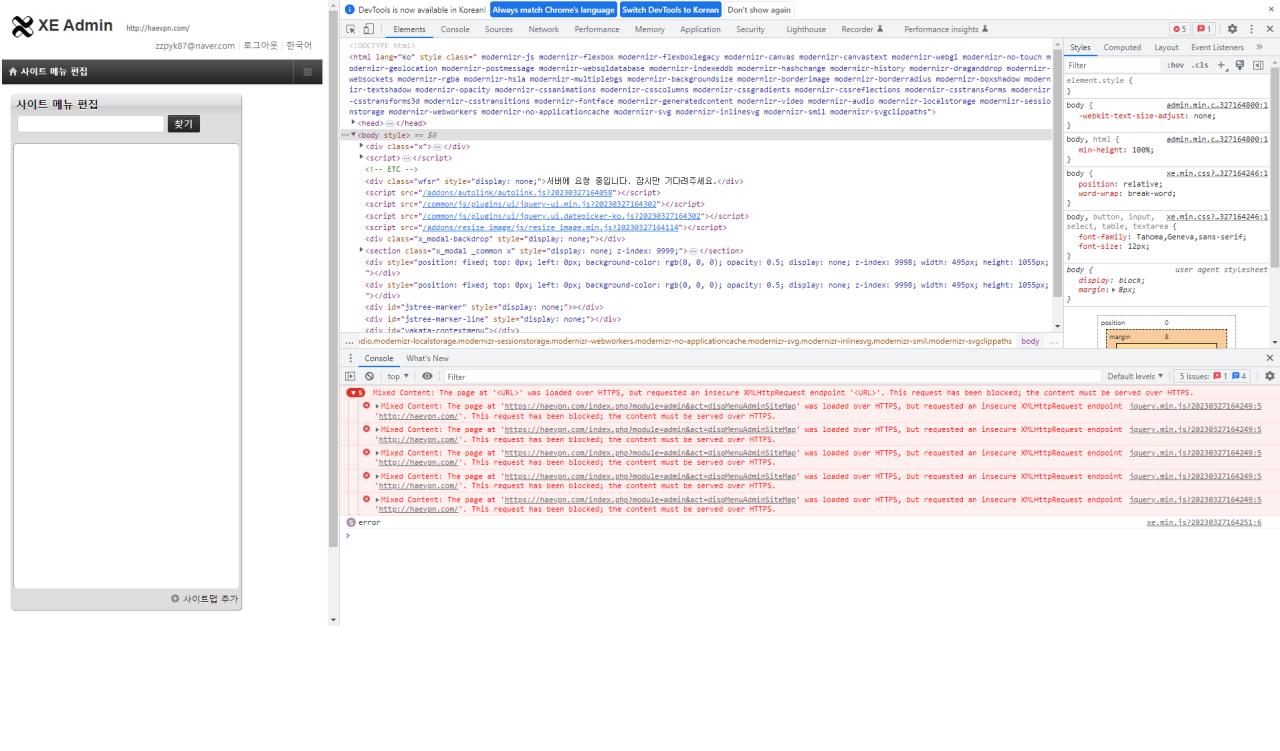Screen dimensions: 1280x751
Task: Click the 로그아웃 link
Action: 261,45
